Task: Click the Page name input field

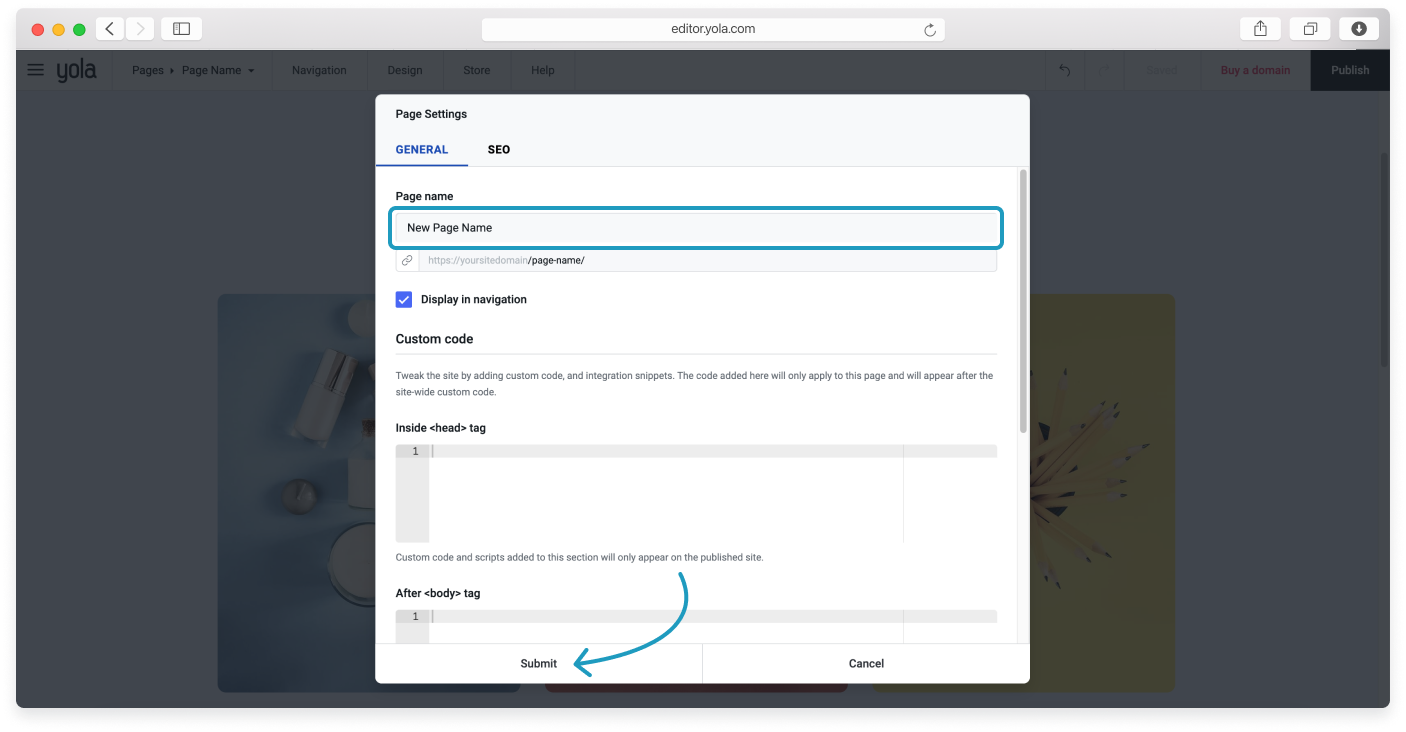Action: tap(696, 228)
